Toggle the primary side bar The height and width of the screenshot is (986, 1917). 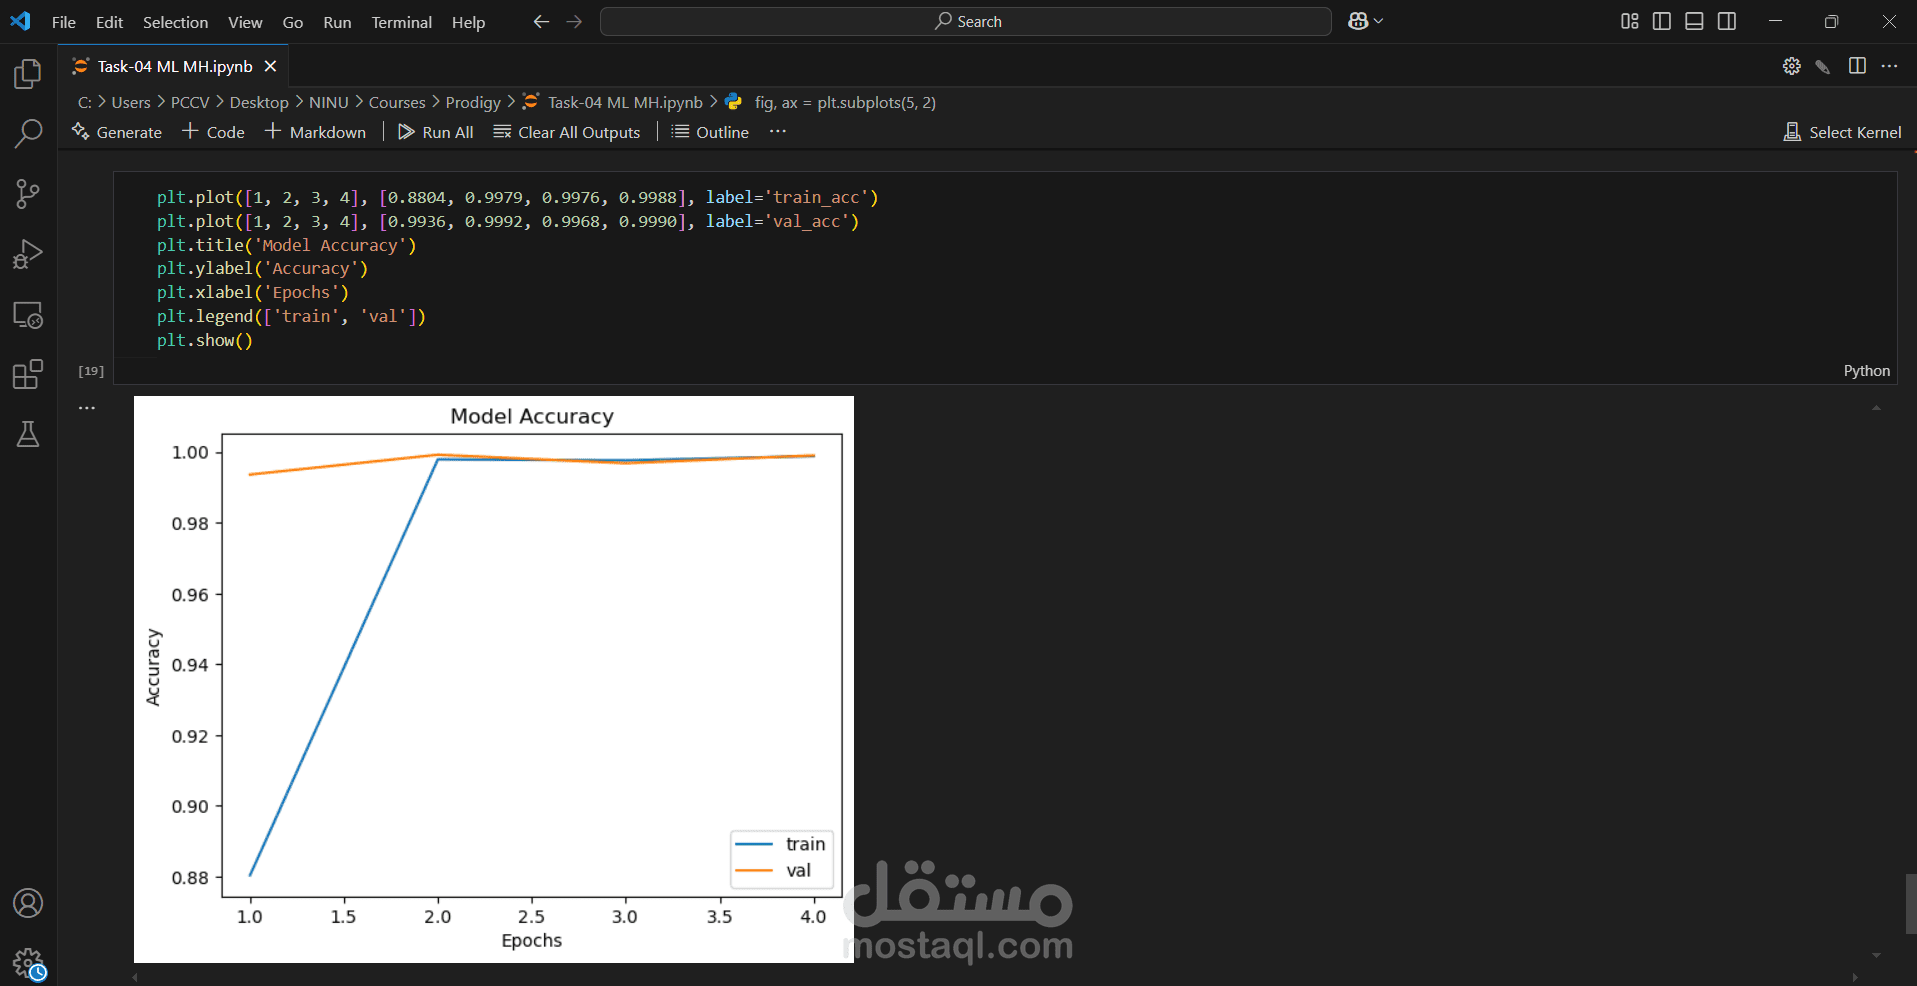pos(1662,21)
